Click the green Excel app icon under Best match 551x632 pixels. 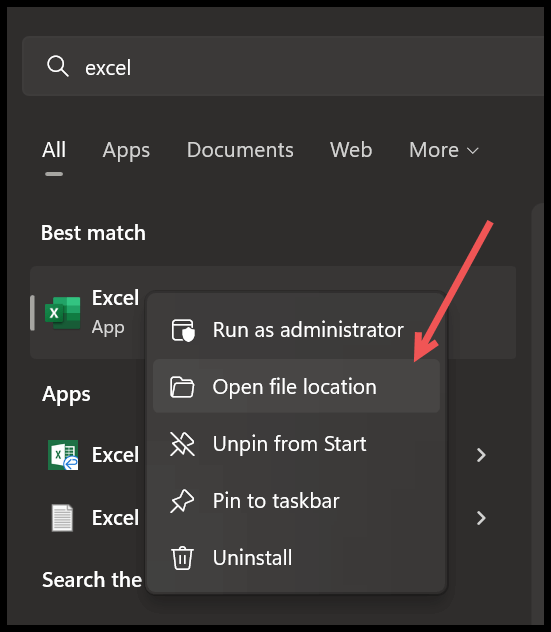(62, 313)
